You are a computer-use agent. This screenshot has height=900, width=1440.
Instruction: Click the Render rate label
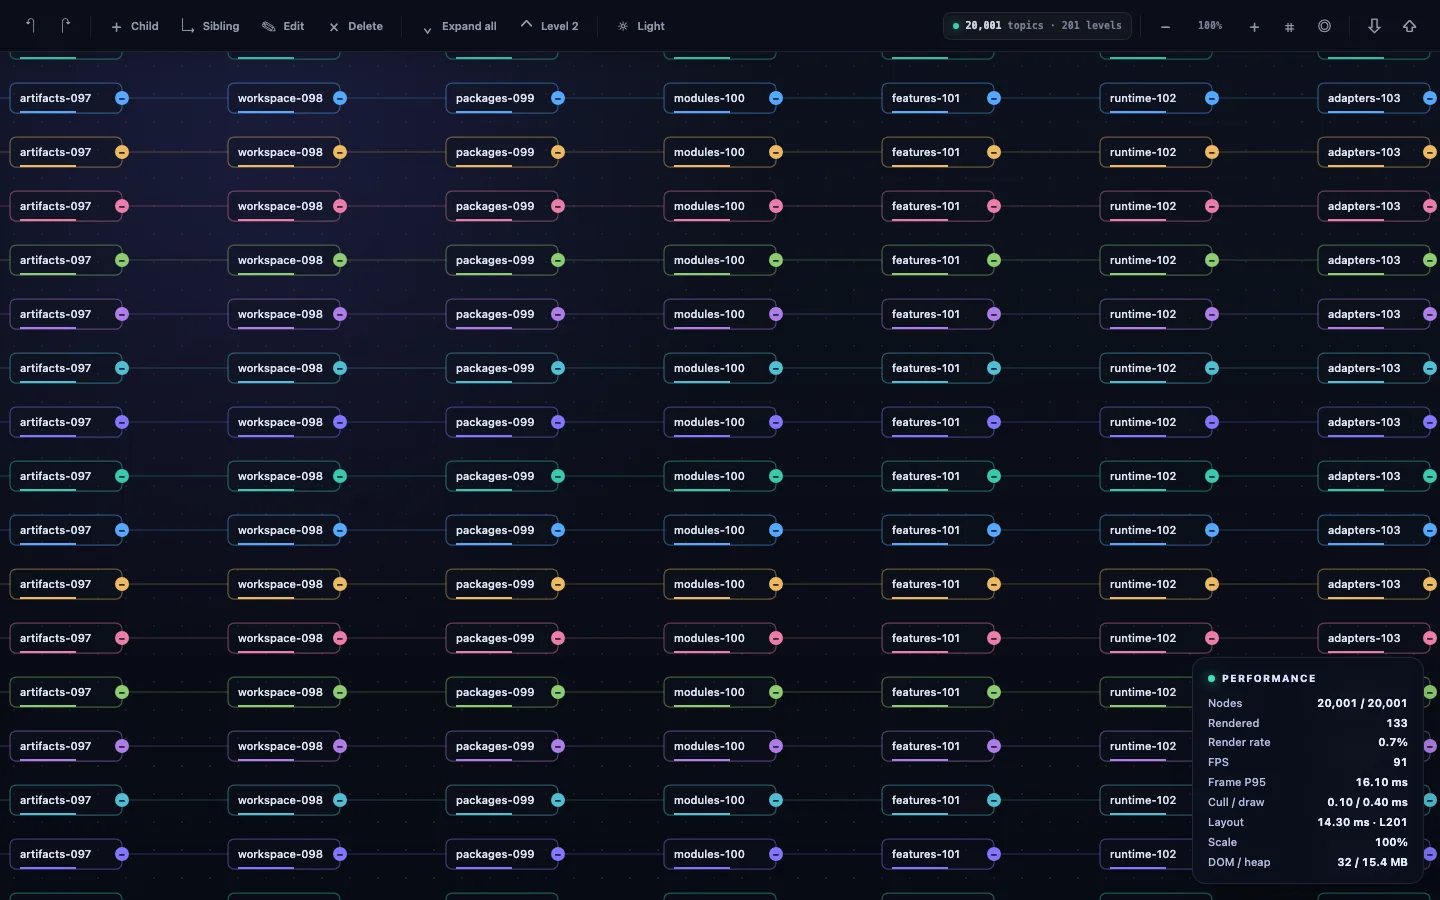tap(1239, 742)
